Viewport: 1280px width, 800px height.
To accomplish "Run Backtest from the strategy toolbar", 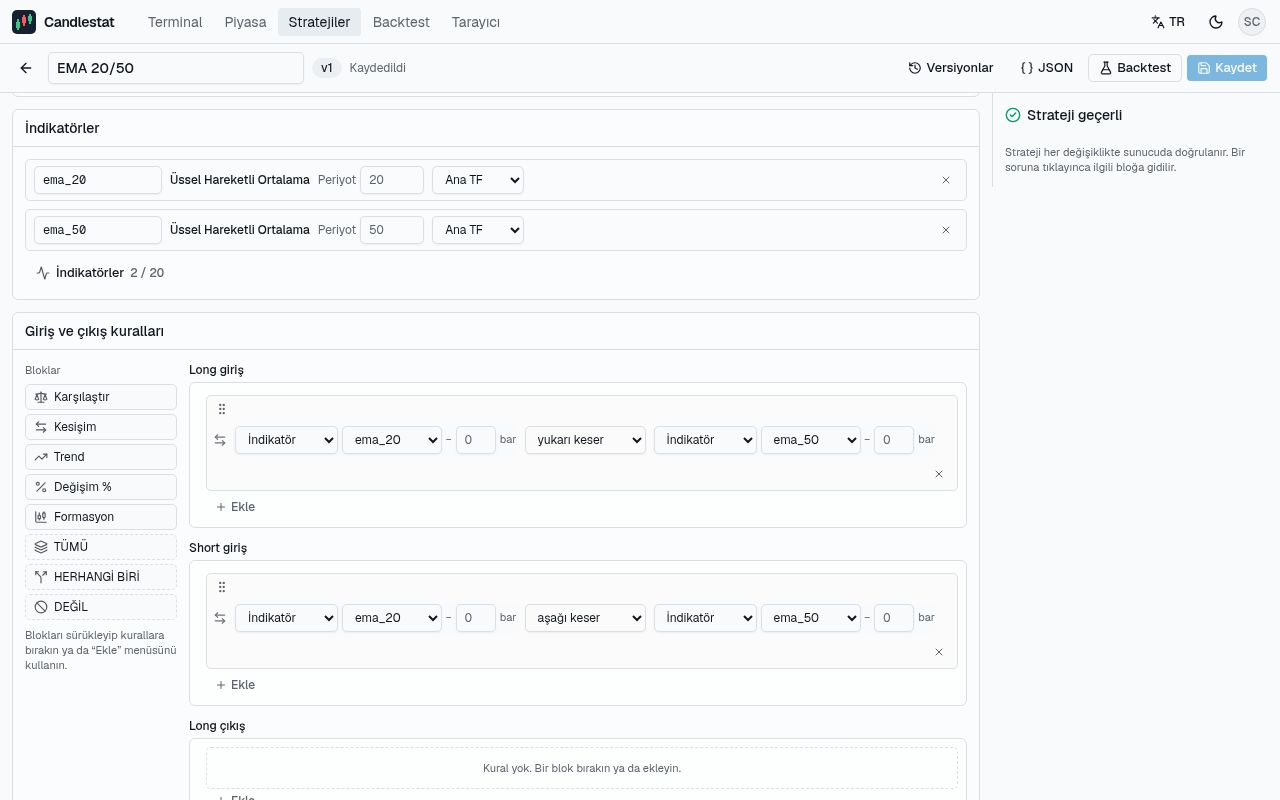I will click(x=1135, y=68).
